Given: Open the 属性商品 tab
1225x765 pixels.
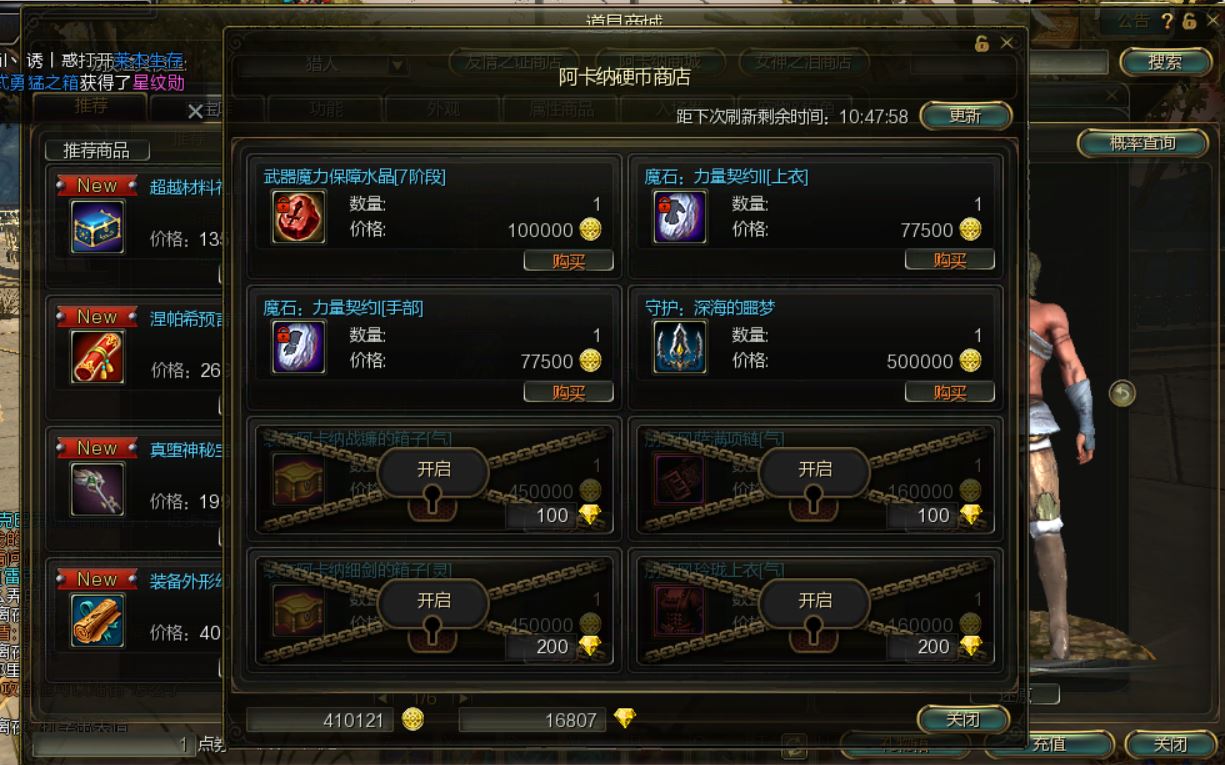Looking at the screenshot, I should click(x=560, y=109).
